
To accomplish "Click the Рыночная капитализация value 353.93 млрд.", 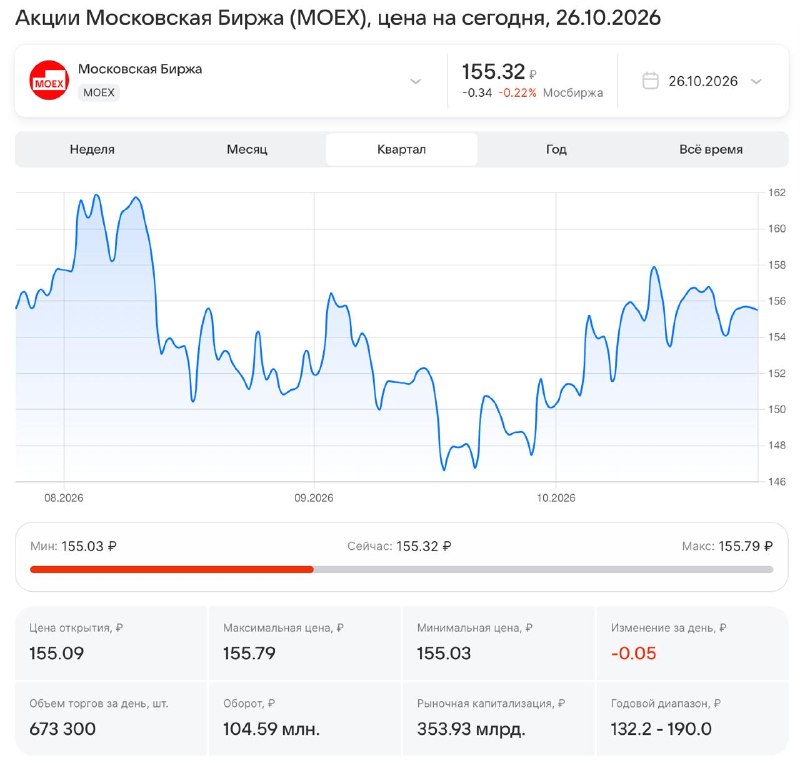I will click(x=471, y=729).
